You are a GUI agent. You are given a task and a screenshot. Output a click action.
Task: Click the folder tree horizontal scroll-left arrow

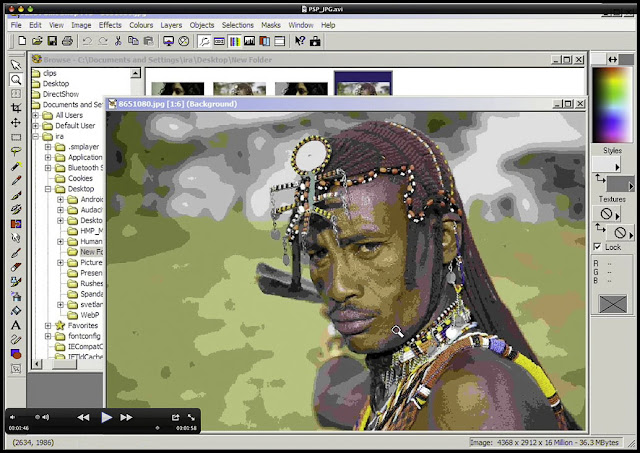click(37, 364)
